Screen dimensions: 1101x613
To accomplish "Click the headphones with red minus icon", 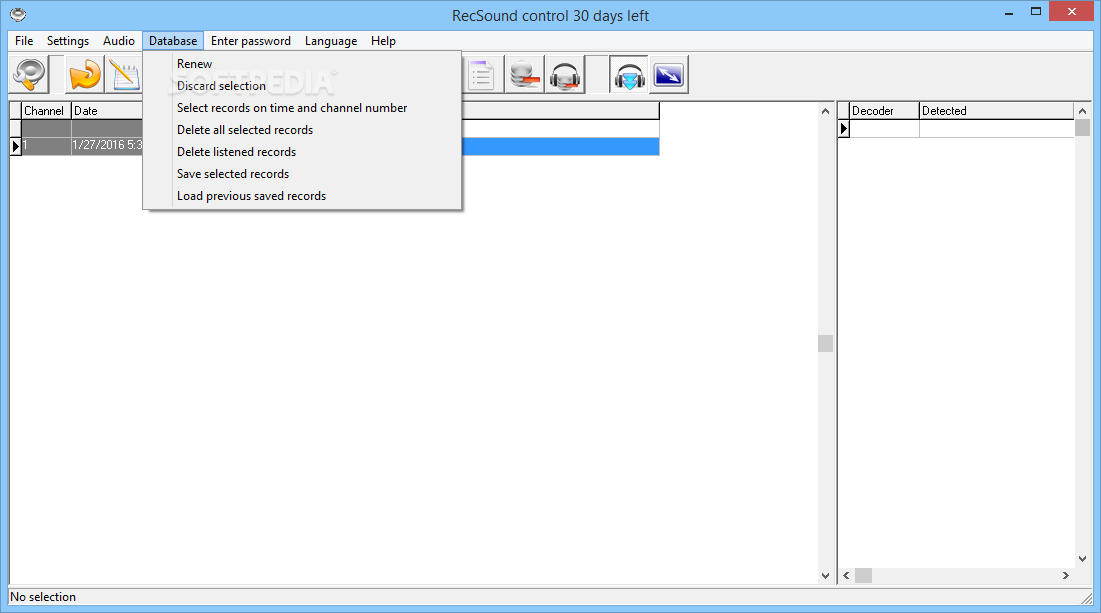I will pyautogui.click(x=565, y=74).
